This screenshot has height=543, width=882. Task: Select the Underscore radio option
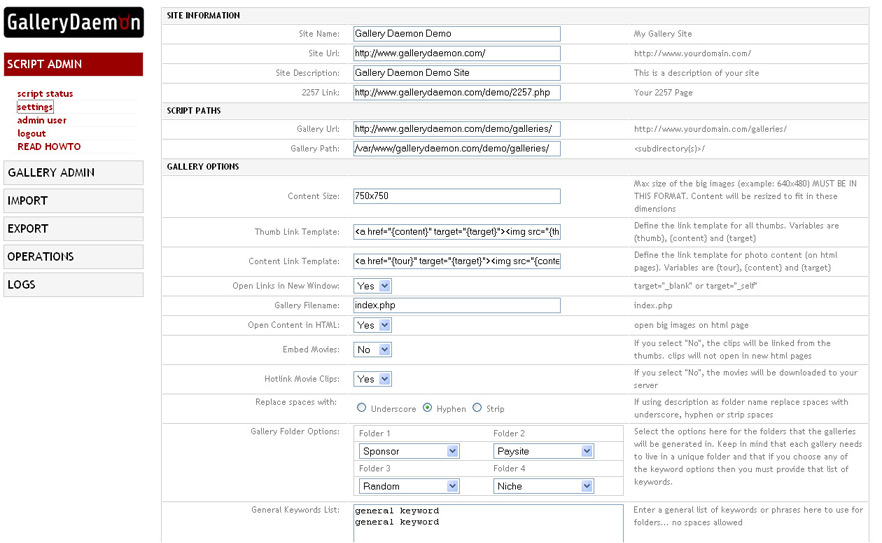click(362, 408)
